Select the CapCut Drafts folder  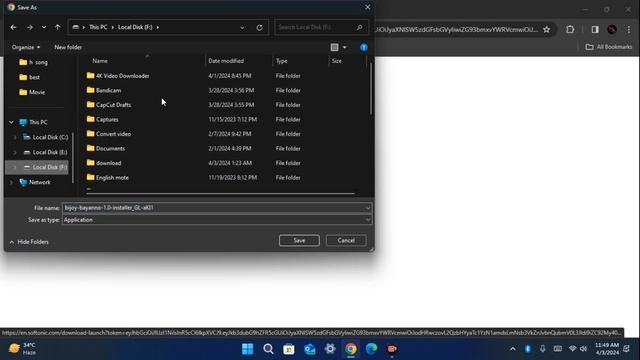(x=109, y=105)
